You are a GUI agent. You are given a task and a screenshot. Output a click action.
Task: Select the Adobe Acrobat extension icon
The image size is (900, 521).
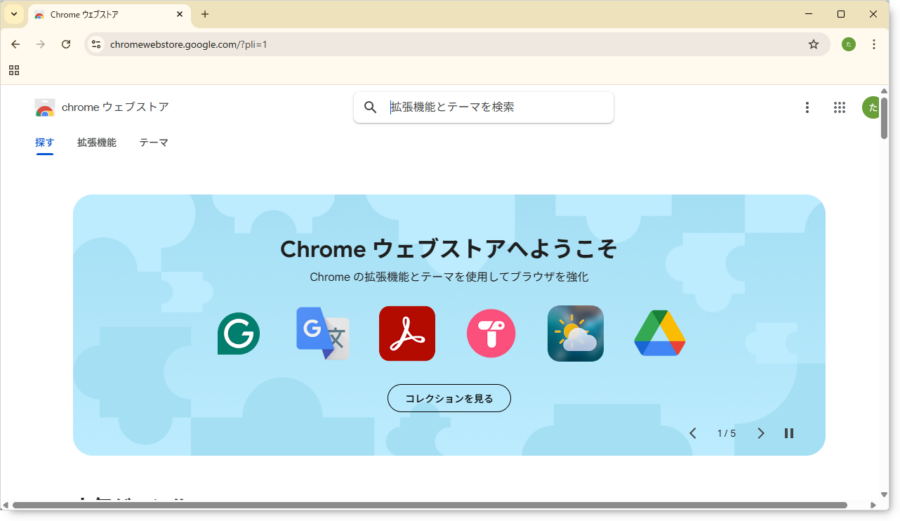[407, 334]
